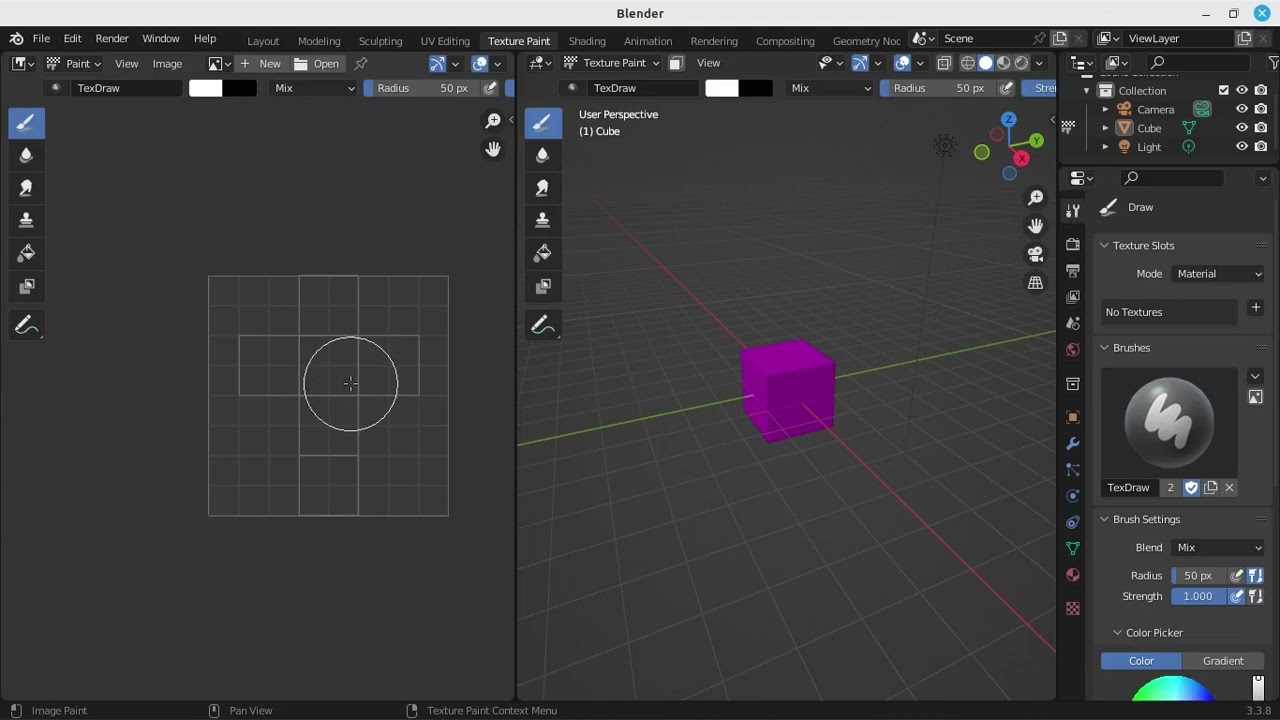Viewport: 1280px width, 720px height.
Task: Open the Mode Material dropdown
Action: tap(1218, 274)
